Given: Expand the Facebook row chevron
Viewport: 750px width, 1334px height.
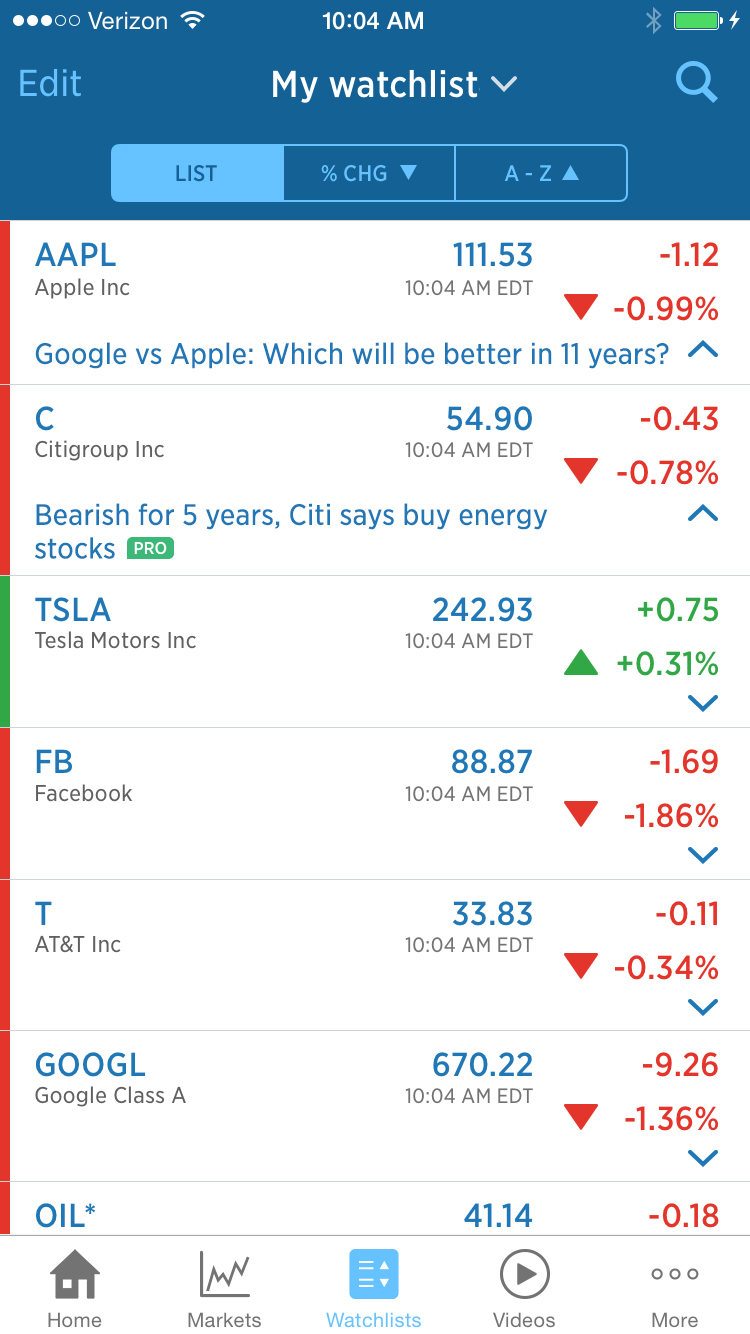Looking at the screenshot, I should [703, 855].
